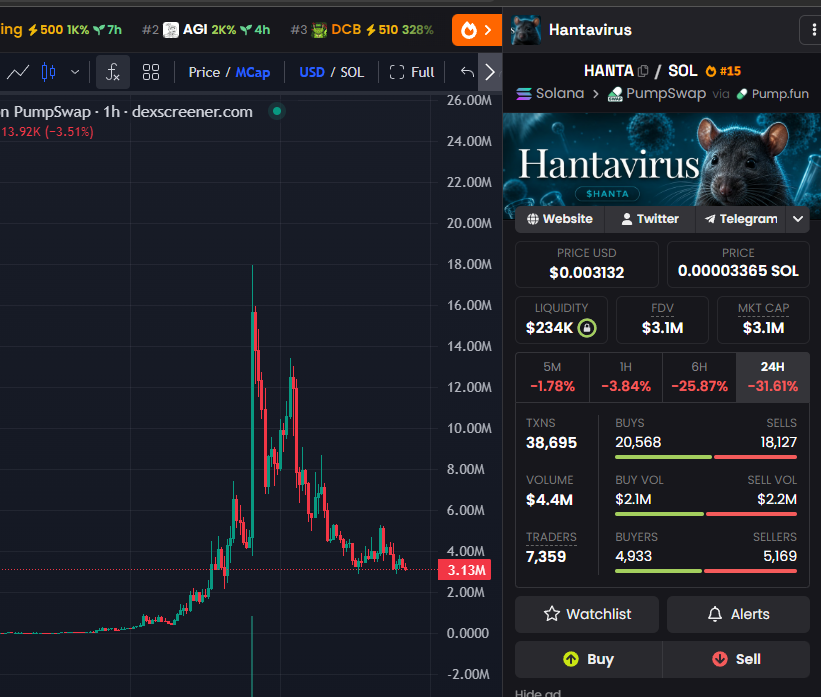
Task: Click the buys/sells ratio bar
Action: 706,457
